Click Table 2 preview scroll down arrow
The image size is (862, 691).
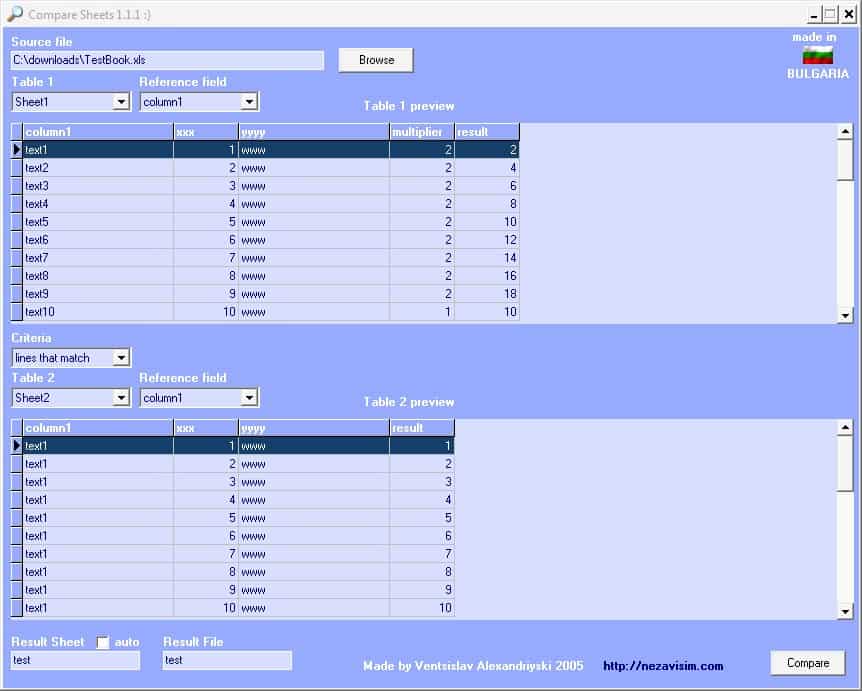point(845,611)
